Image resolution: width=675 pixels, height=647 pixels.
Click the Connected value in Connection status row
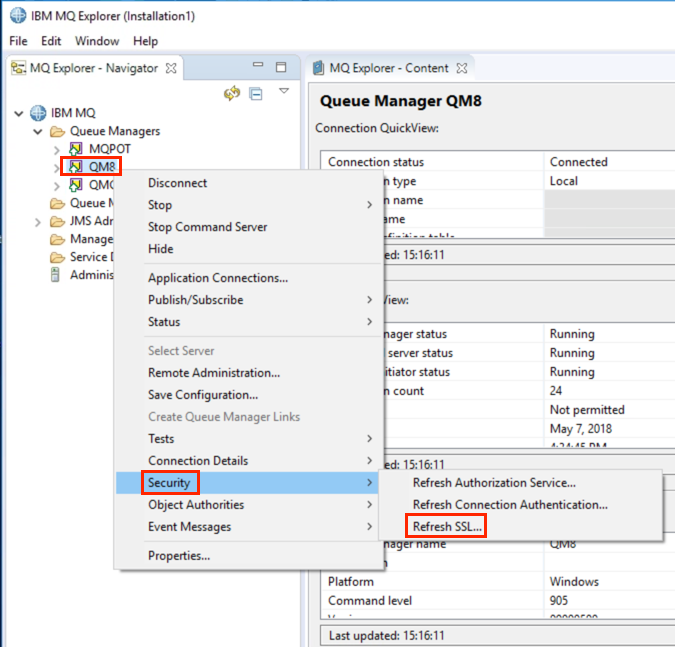579,162
